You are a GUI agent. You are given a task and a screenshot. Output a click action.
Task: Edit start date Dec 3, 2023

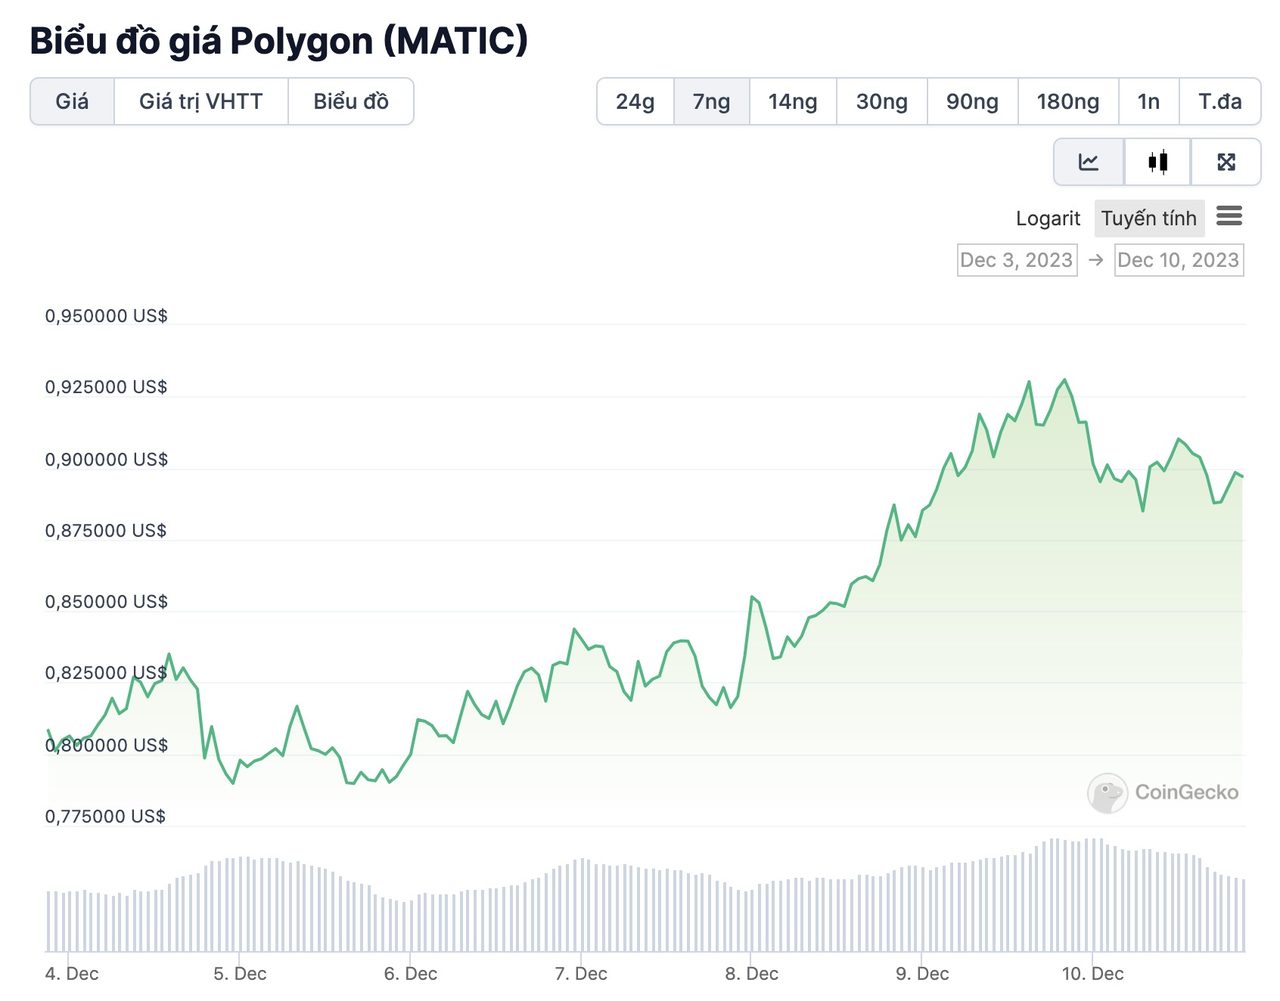1017,260
